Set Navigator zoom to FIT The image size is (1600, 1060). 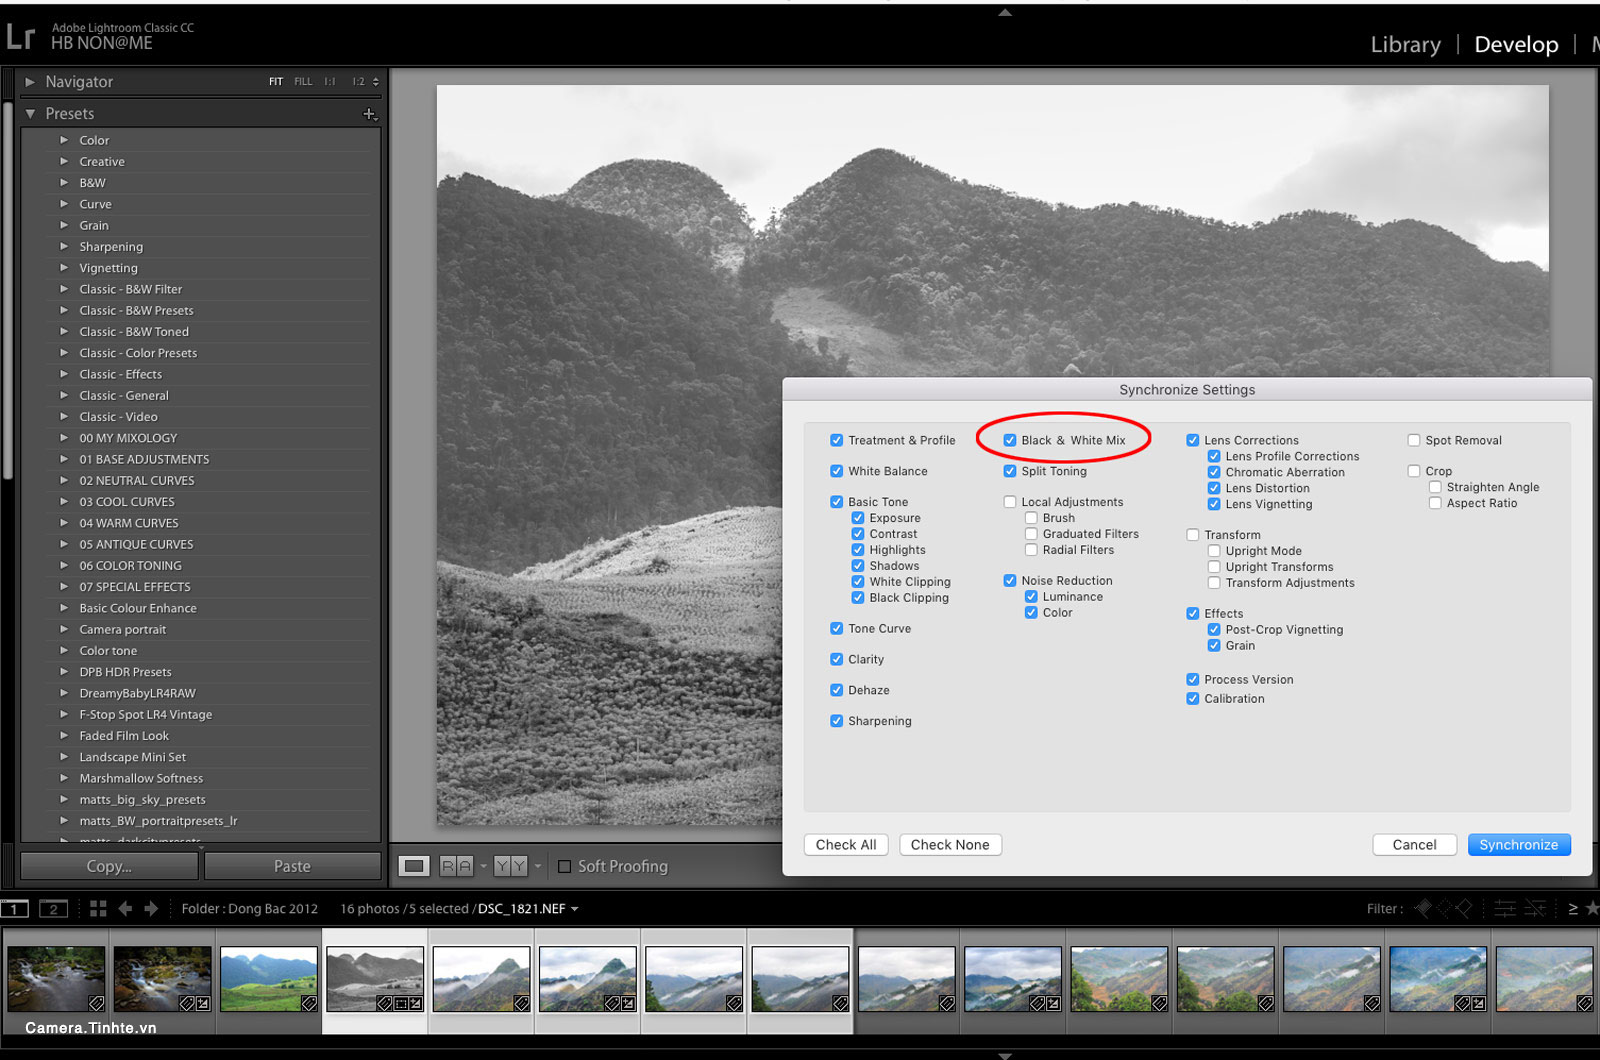click(276, 82)
